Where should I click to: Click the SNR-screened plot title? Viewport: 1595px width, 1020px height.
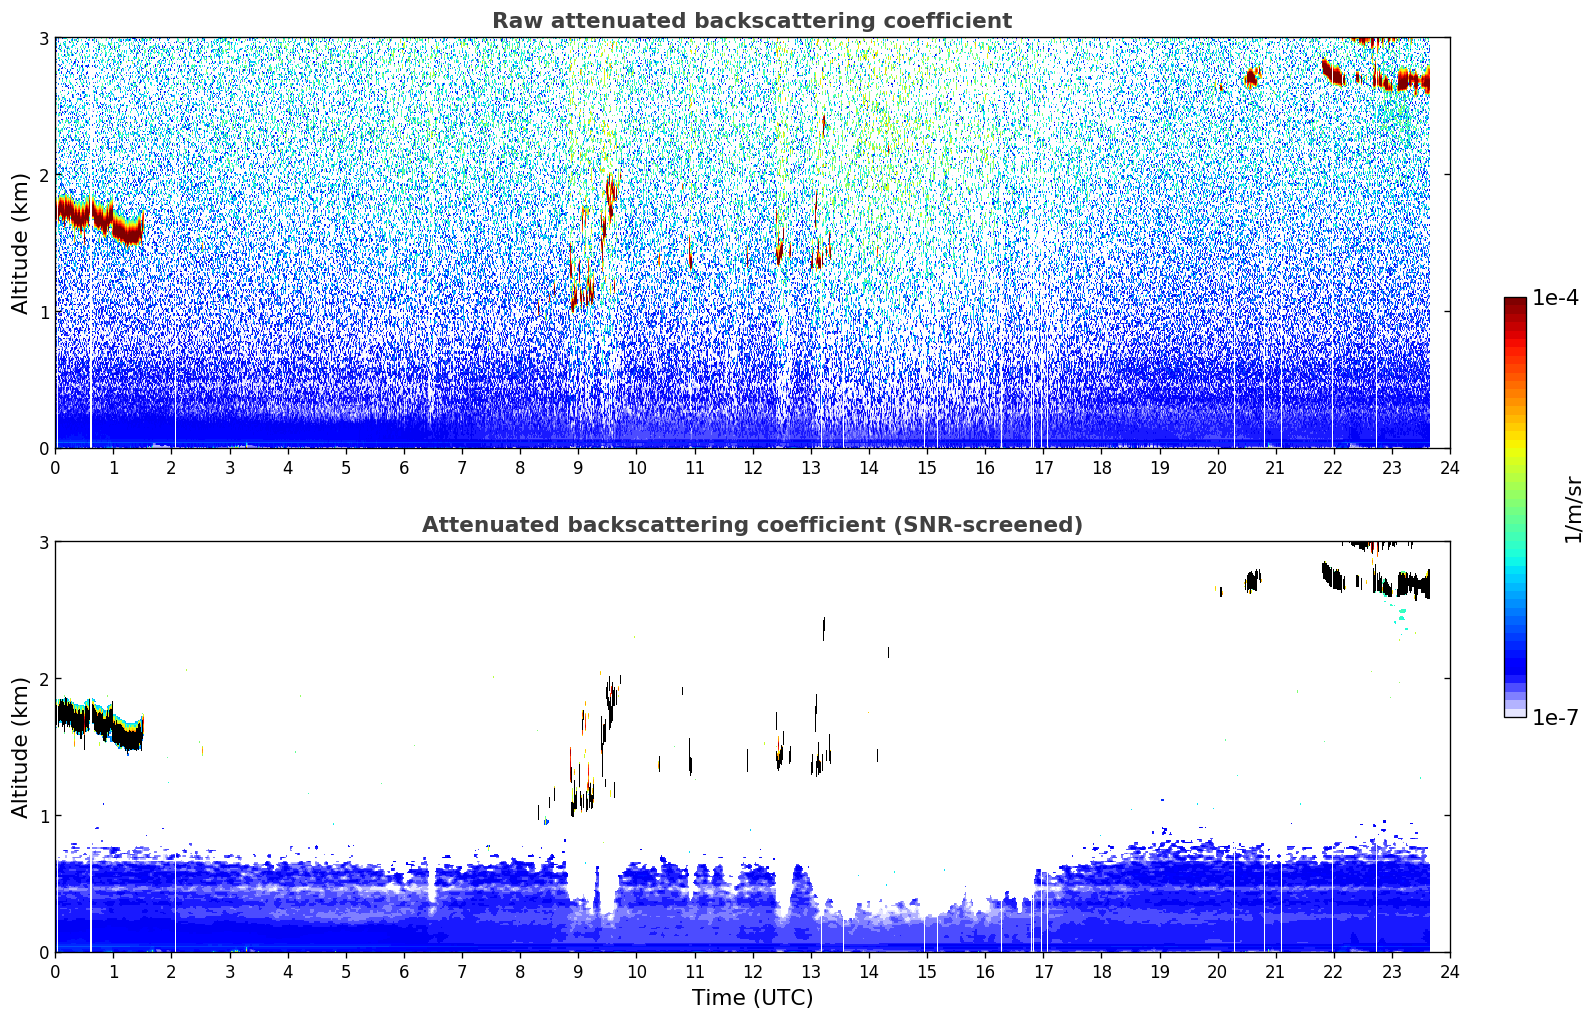[x=751, y=525]
